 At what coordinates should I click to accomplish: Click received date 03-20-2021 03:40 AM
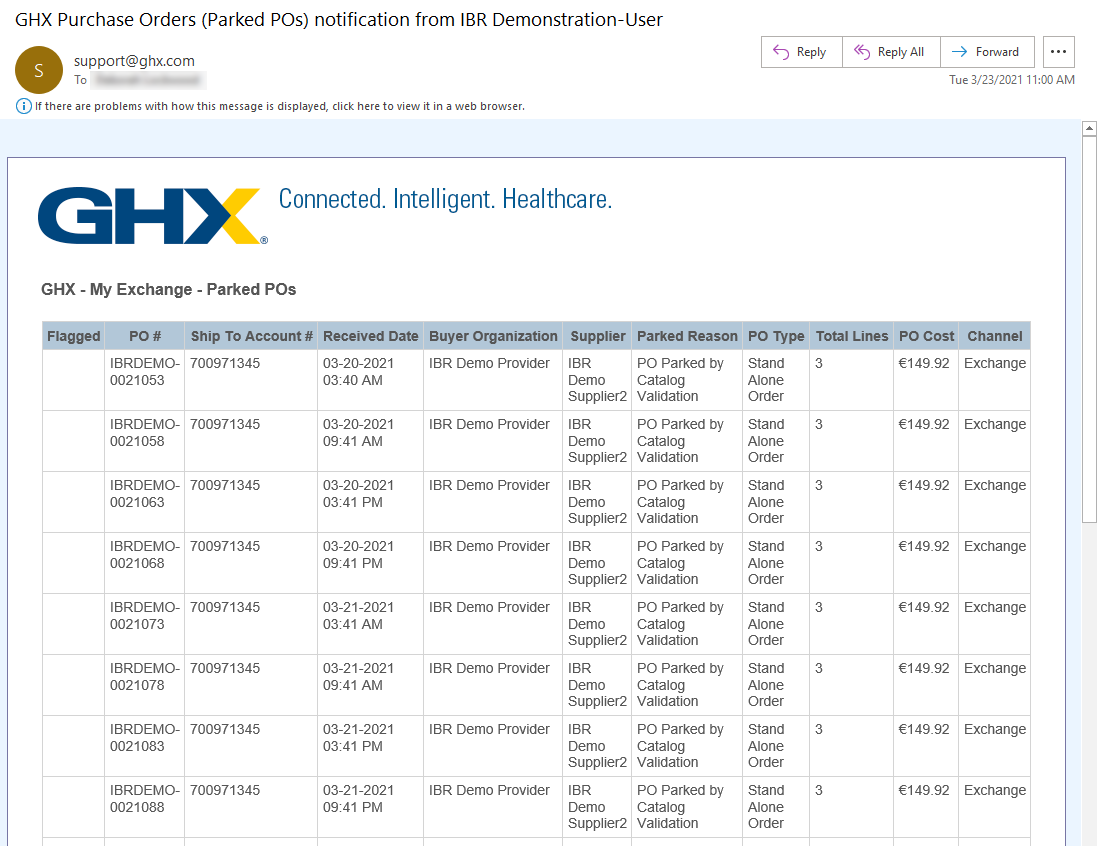click(359, 372)
